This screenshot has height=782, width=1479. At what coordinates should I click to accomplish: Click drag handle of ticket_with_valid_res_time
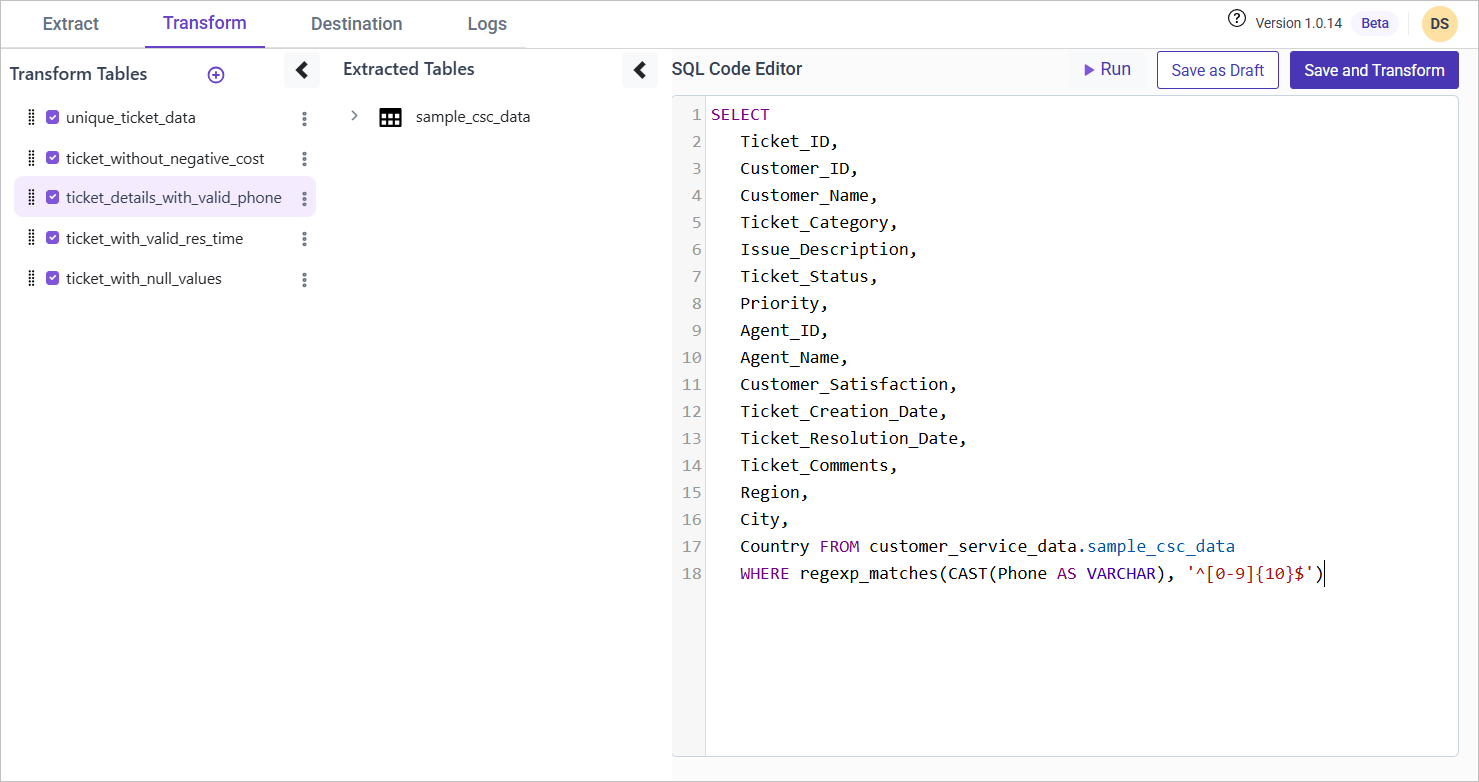pos(31,238)
